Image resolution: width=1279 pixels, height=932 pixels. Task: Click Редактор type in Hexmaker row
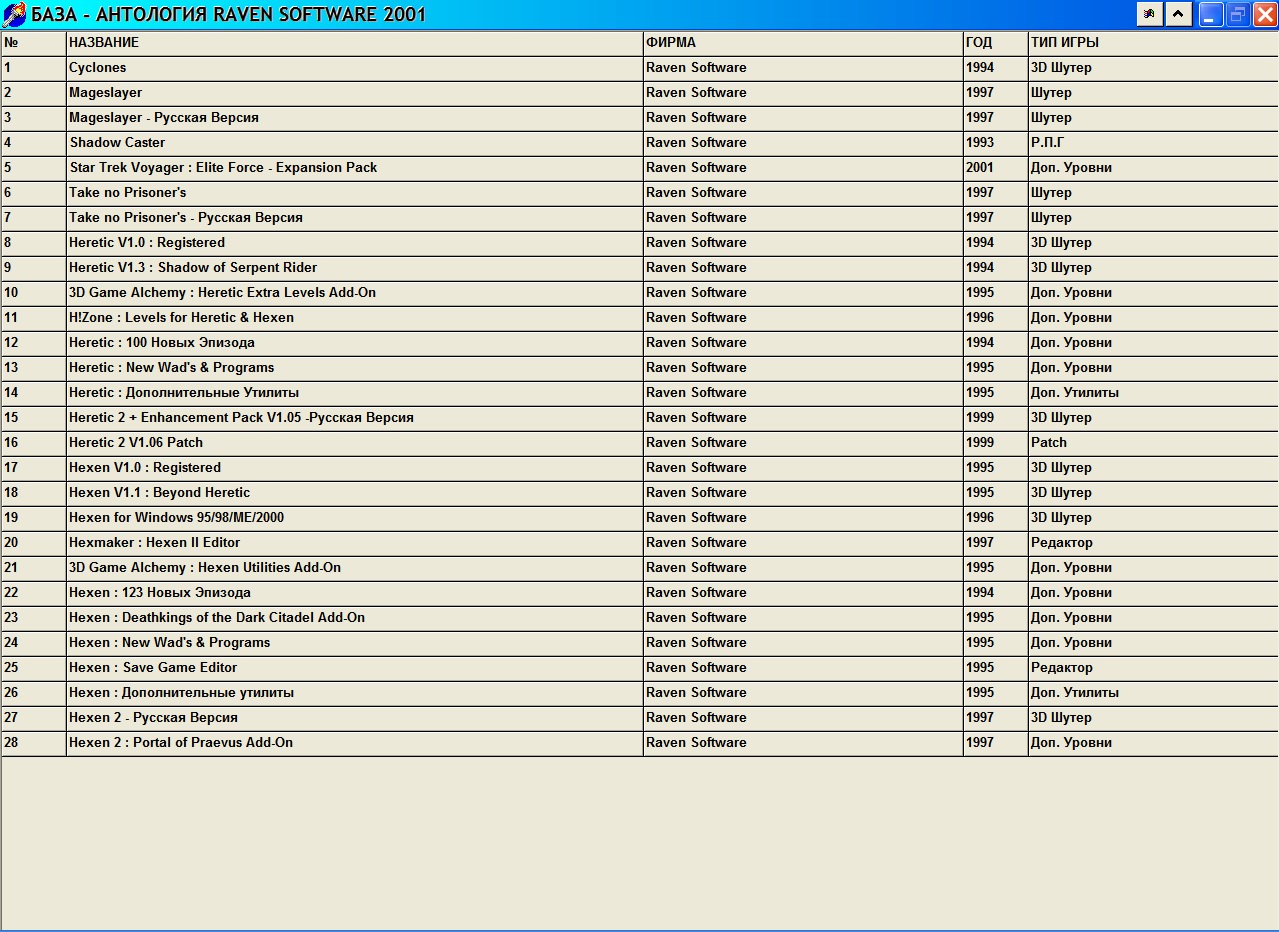pyautogui.click(x=1062, y=543)
